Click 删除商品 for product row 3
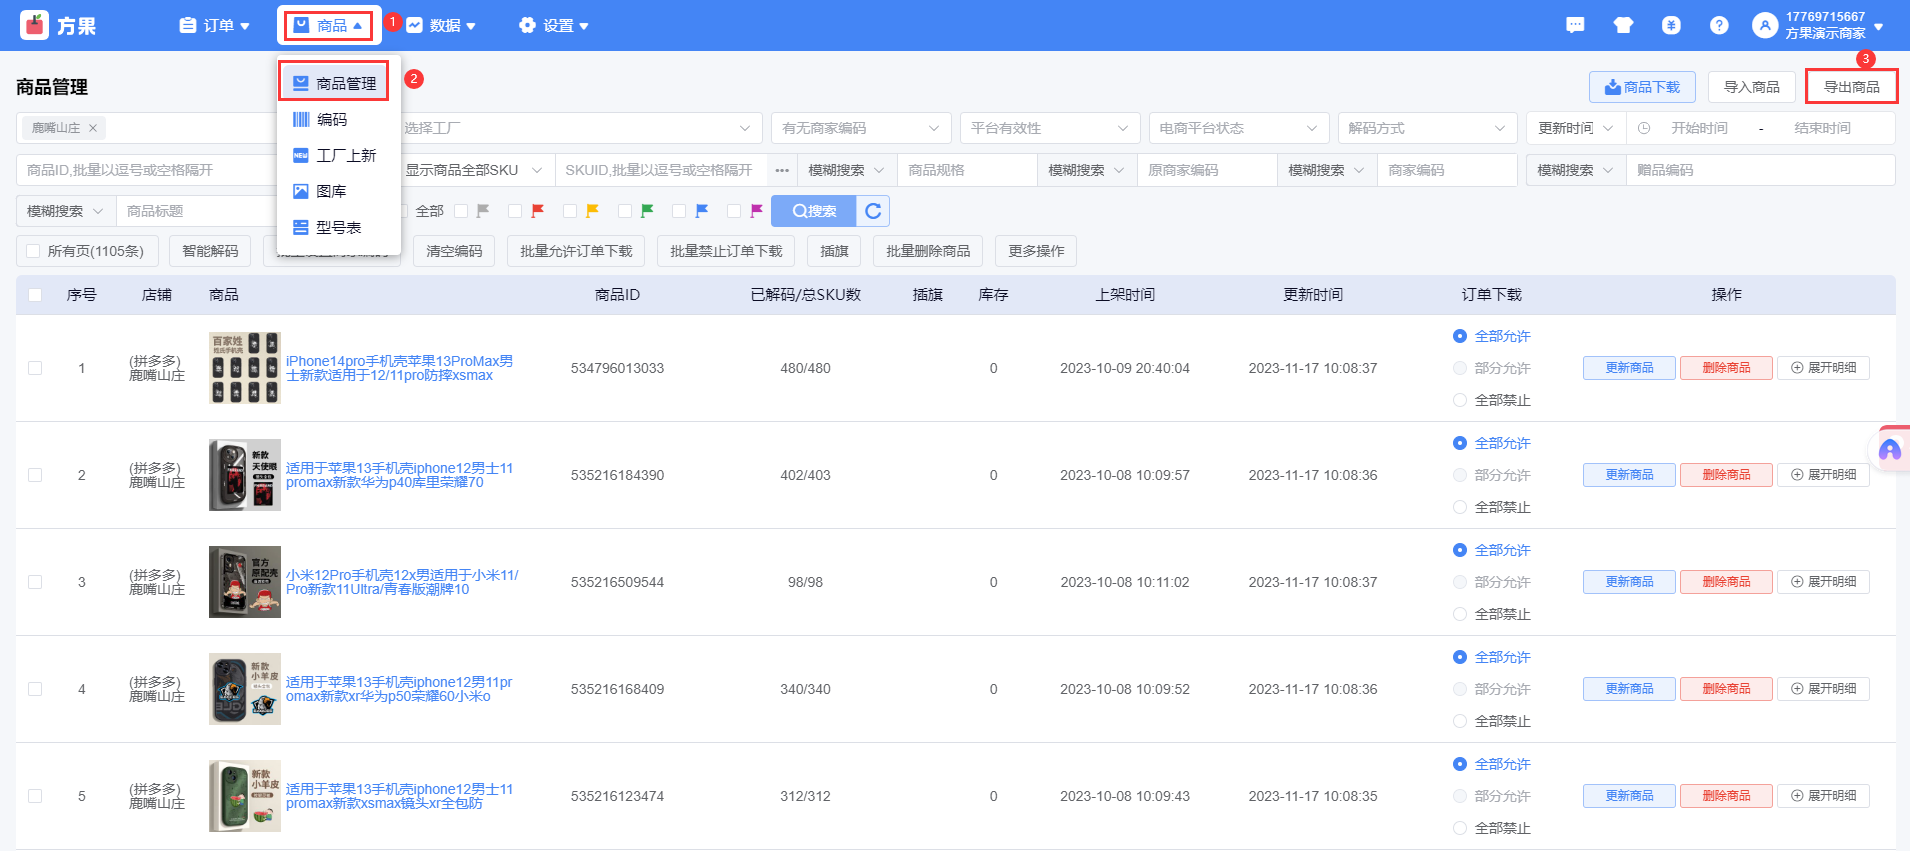 (1726, 582)
